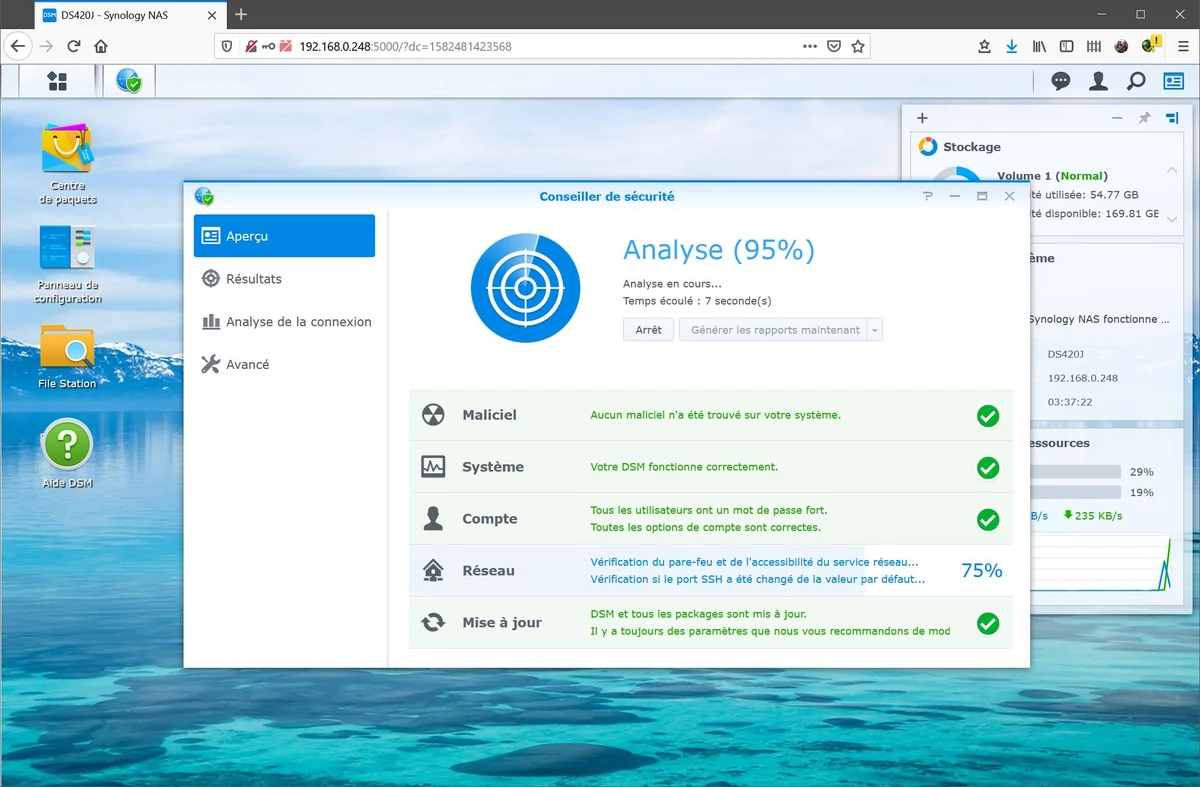The height and width of the screenshot is (787, 1200).
Task: Expand storage with the down chevron
Action: coord(1173,218)
